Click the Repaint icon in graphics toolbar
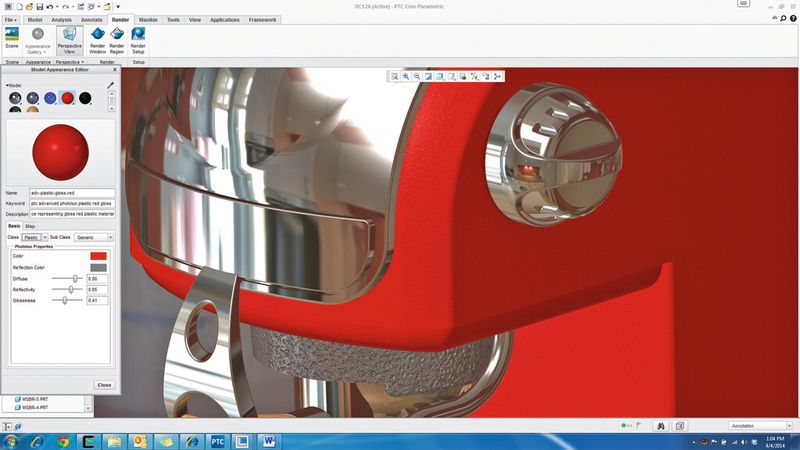Image resolution: width=800 pixels, height=450 pixels. [x=429, y=77]
